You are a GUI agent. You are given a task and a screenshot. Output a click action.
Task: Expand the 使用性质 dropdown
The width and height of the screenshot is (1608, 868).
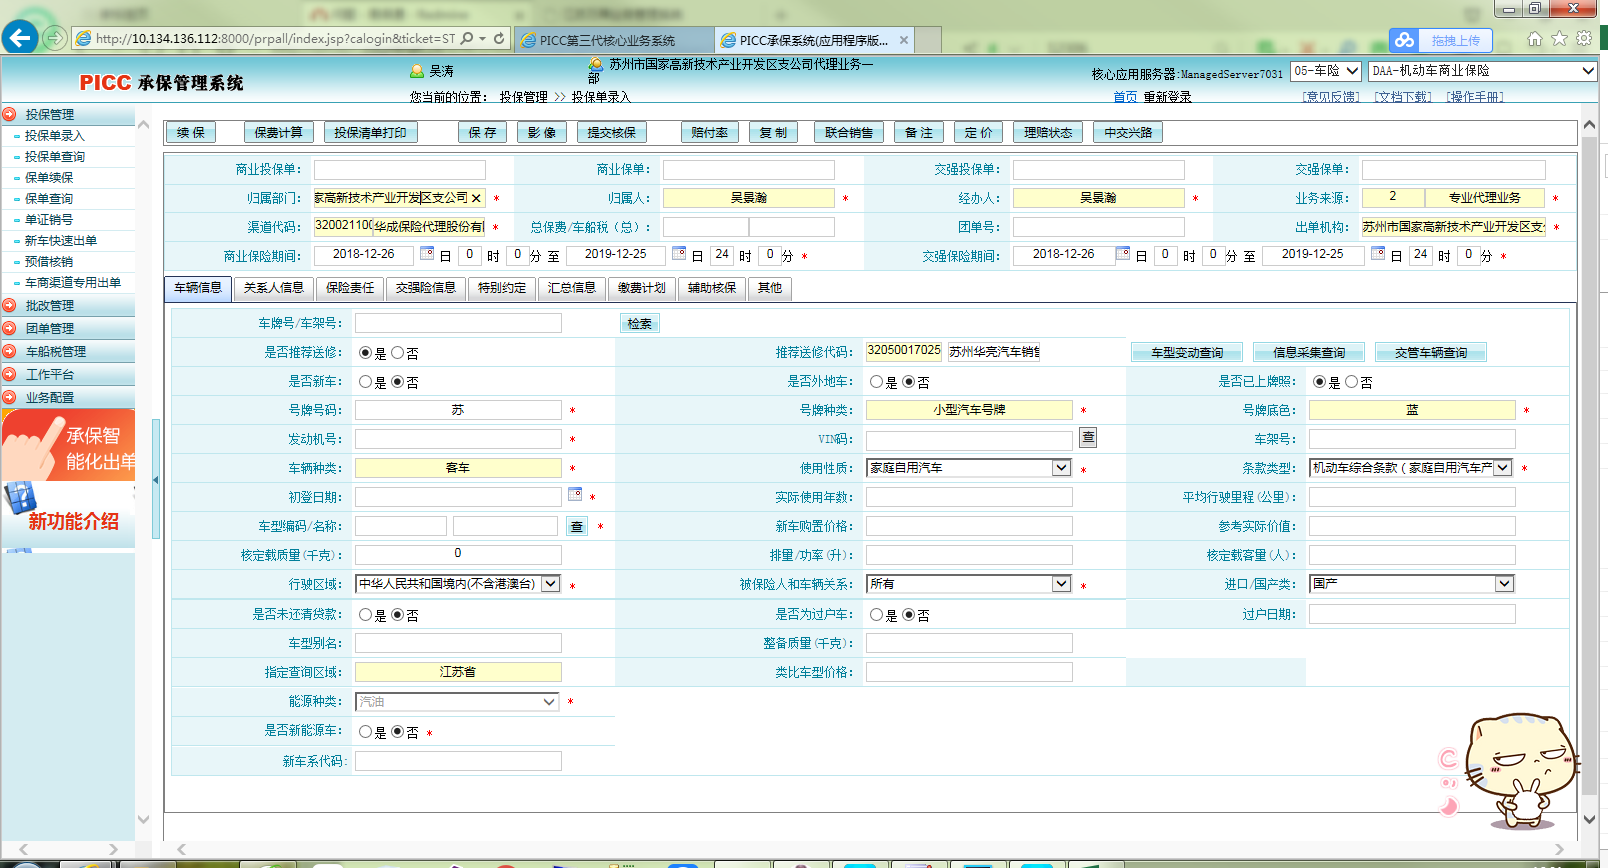pos(1061,468)
